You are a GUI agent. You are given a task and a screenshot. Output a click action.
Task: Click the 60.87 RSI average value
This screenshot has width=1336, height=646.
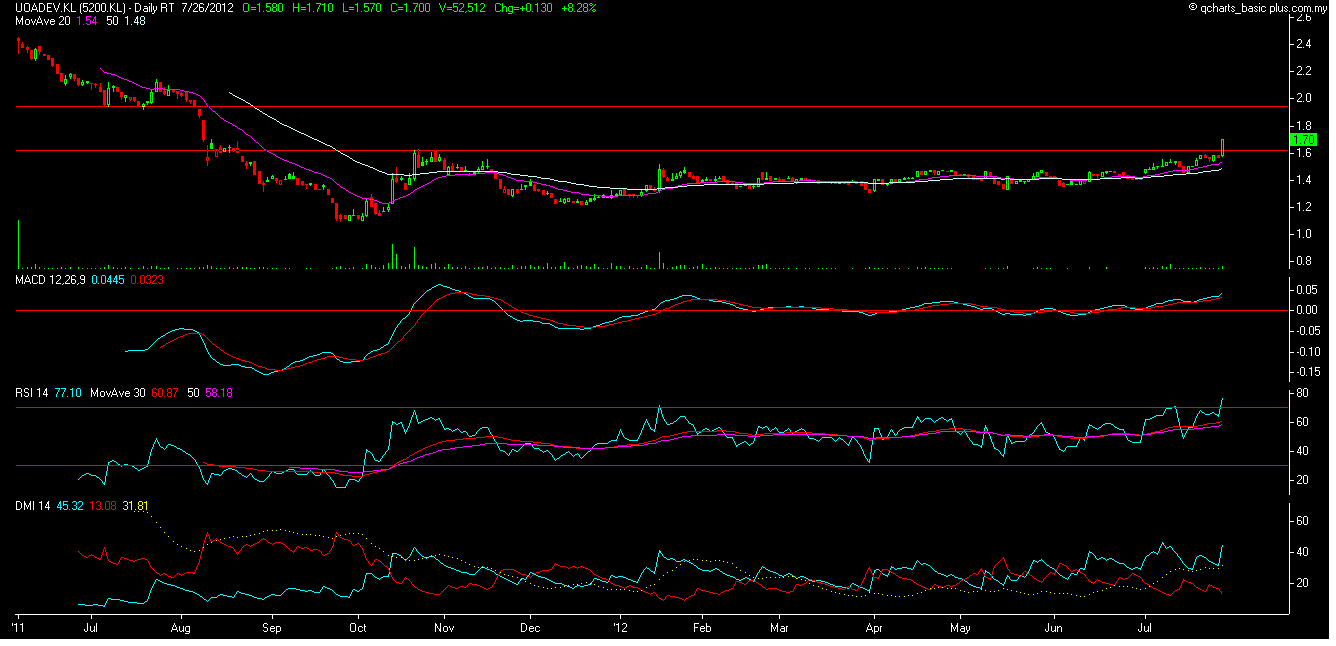click(163, 393)
